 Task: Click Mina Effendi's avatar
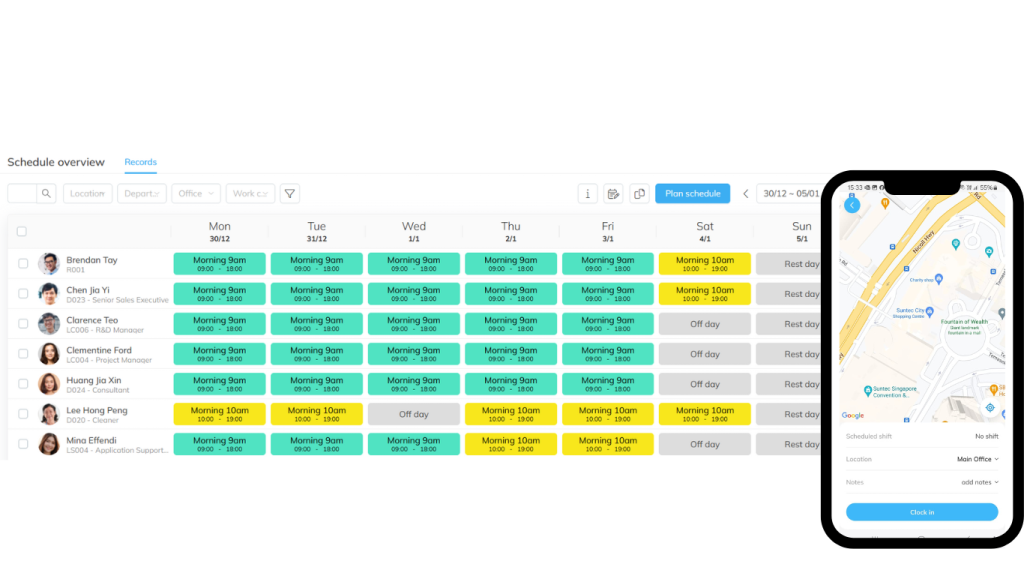coord(49,444)
